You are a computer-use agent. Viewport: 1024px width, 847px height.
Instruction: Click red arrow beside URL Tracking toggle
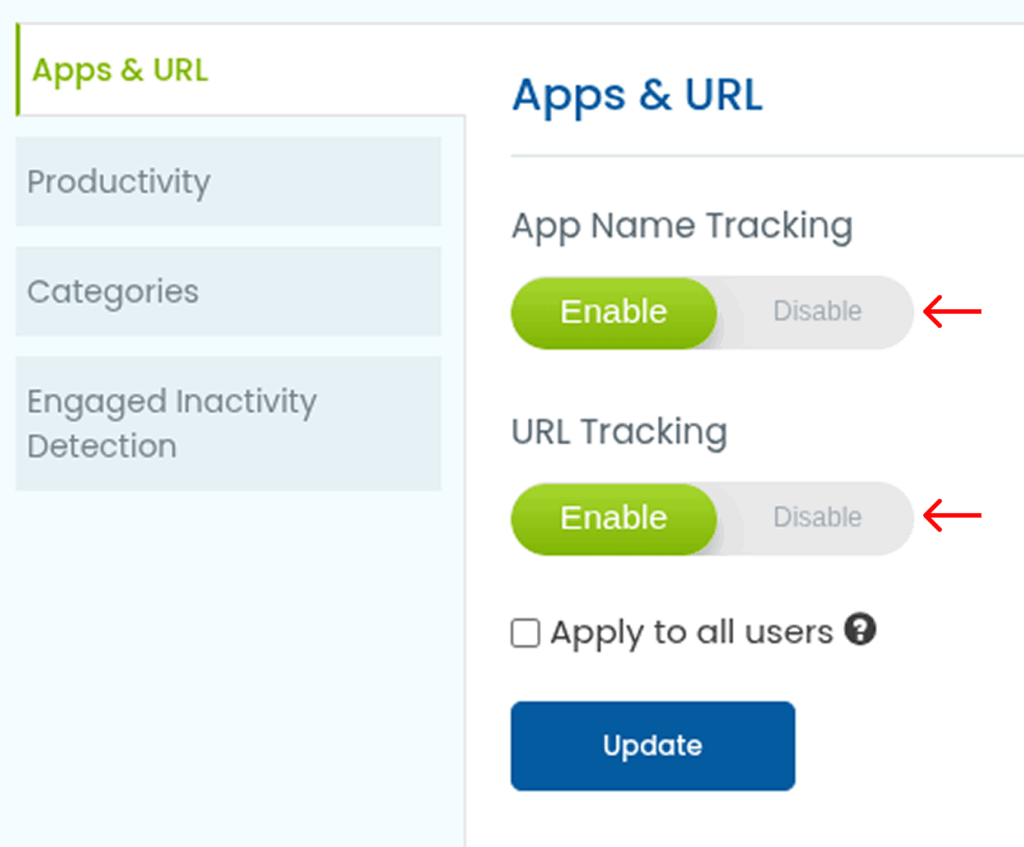(951, 517)
